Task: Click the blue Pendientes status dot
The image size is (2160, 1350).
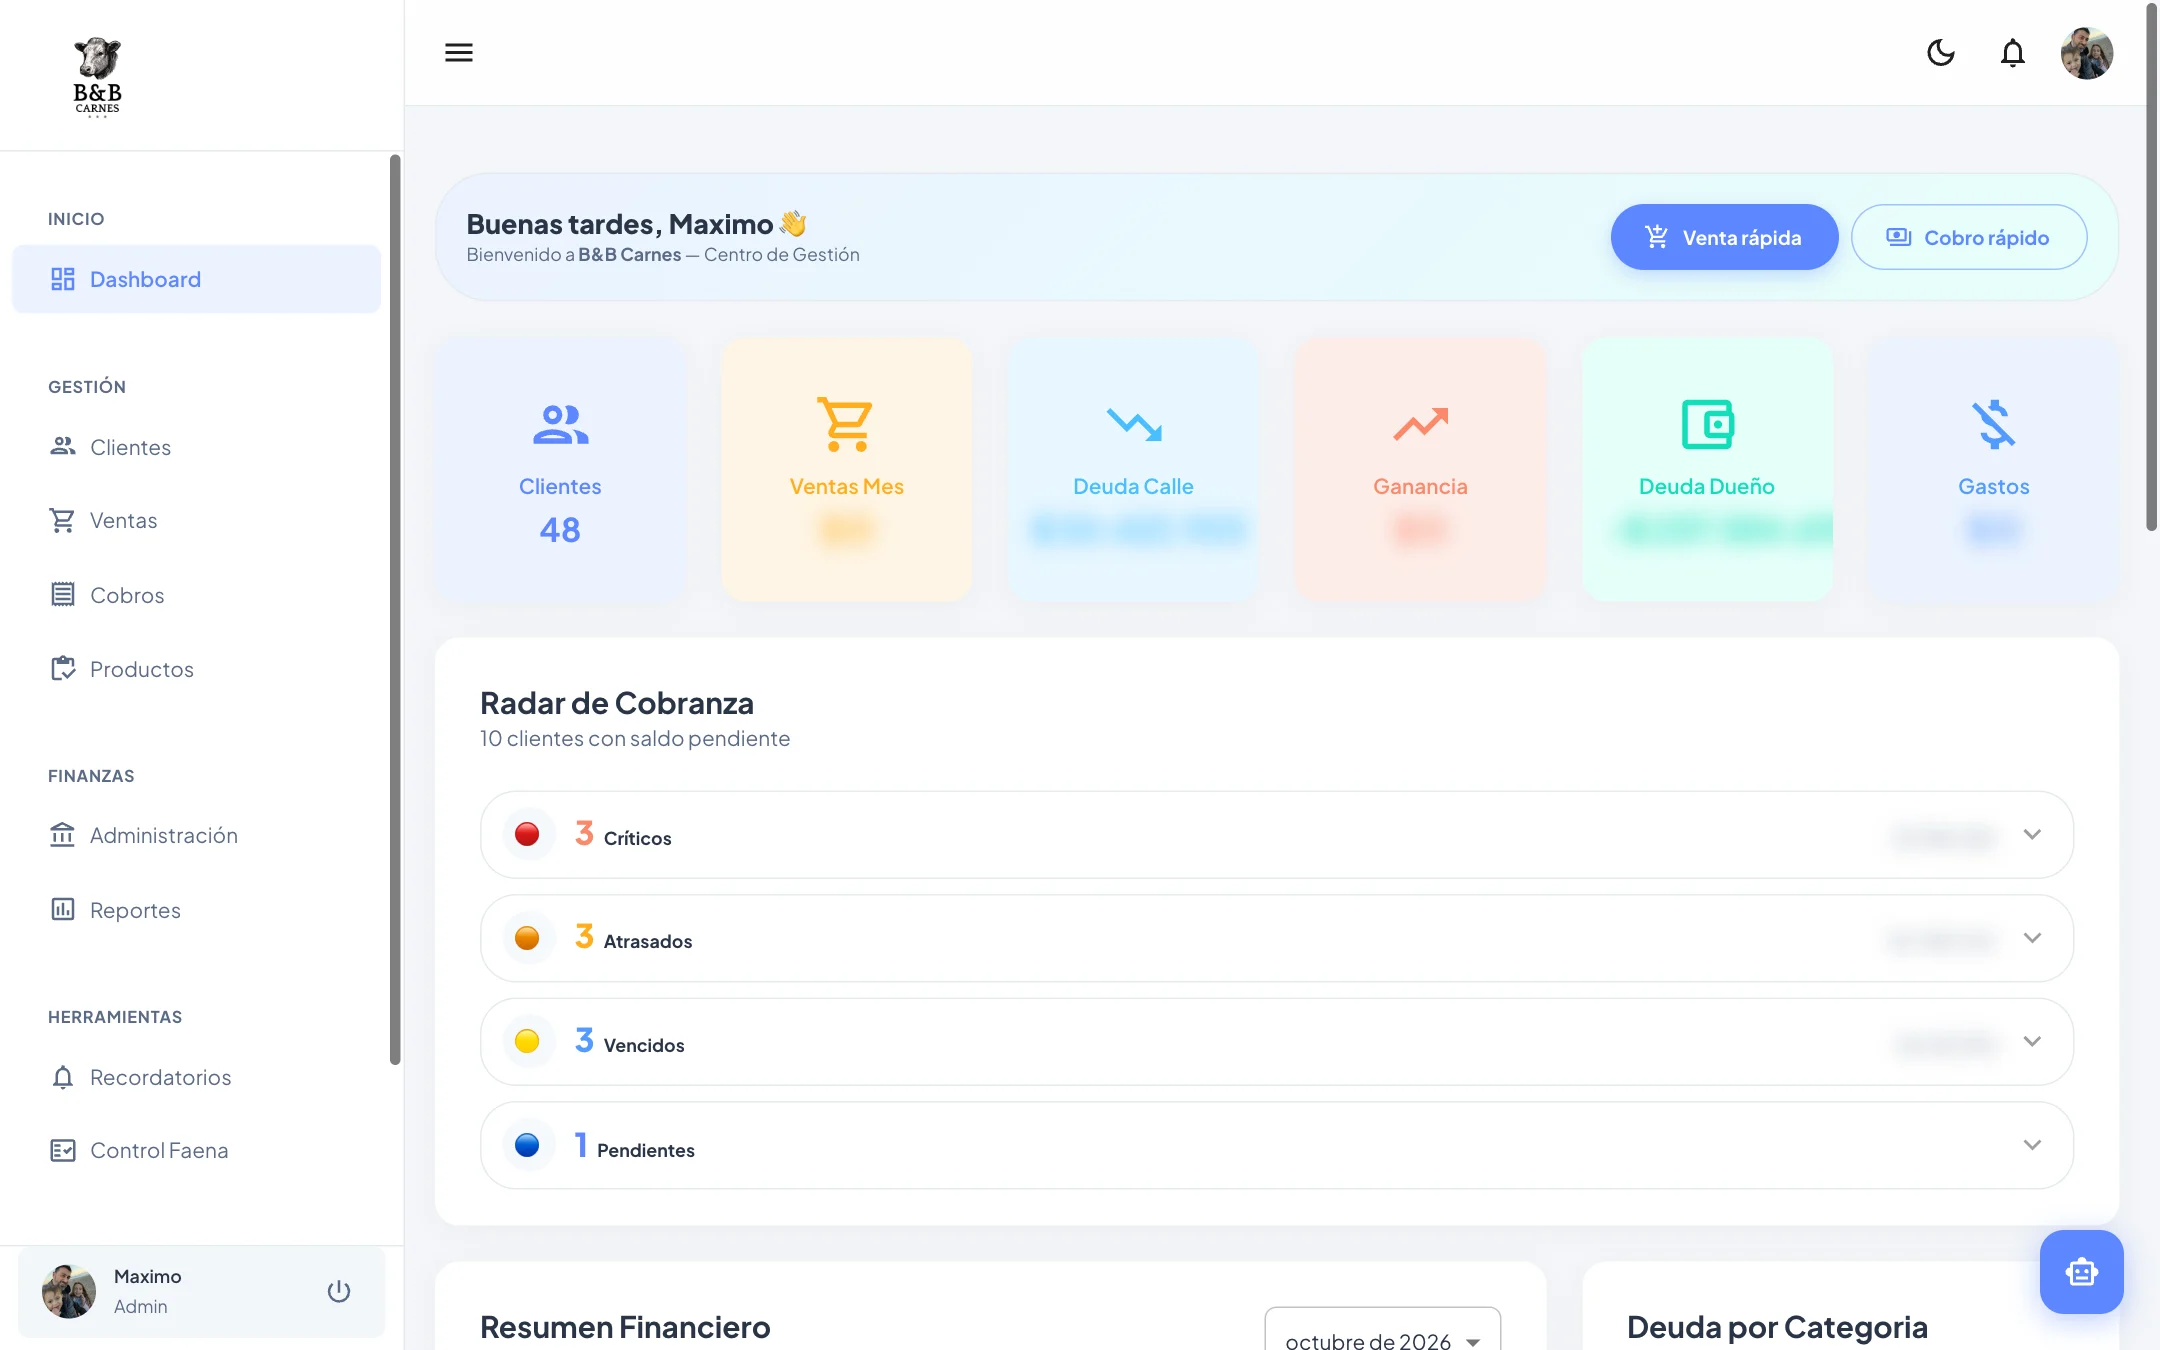Action: tap(527, 1145)
